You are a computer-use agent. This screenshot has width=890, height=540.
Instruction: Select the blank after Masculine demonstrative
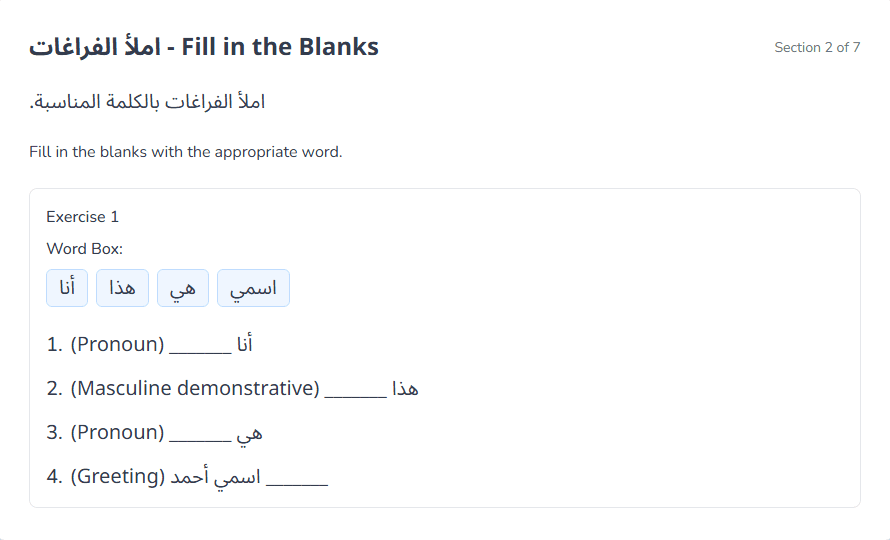355,389
